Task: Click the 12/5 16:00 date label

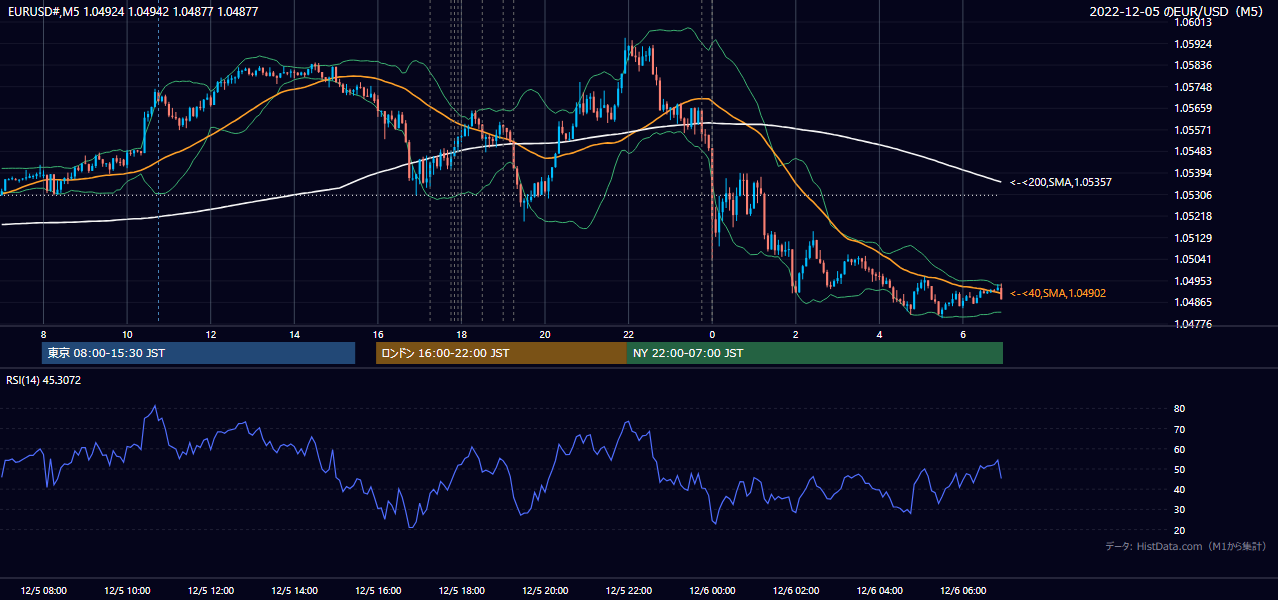Action: pos(378,591)
